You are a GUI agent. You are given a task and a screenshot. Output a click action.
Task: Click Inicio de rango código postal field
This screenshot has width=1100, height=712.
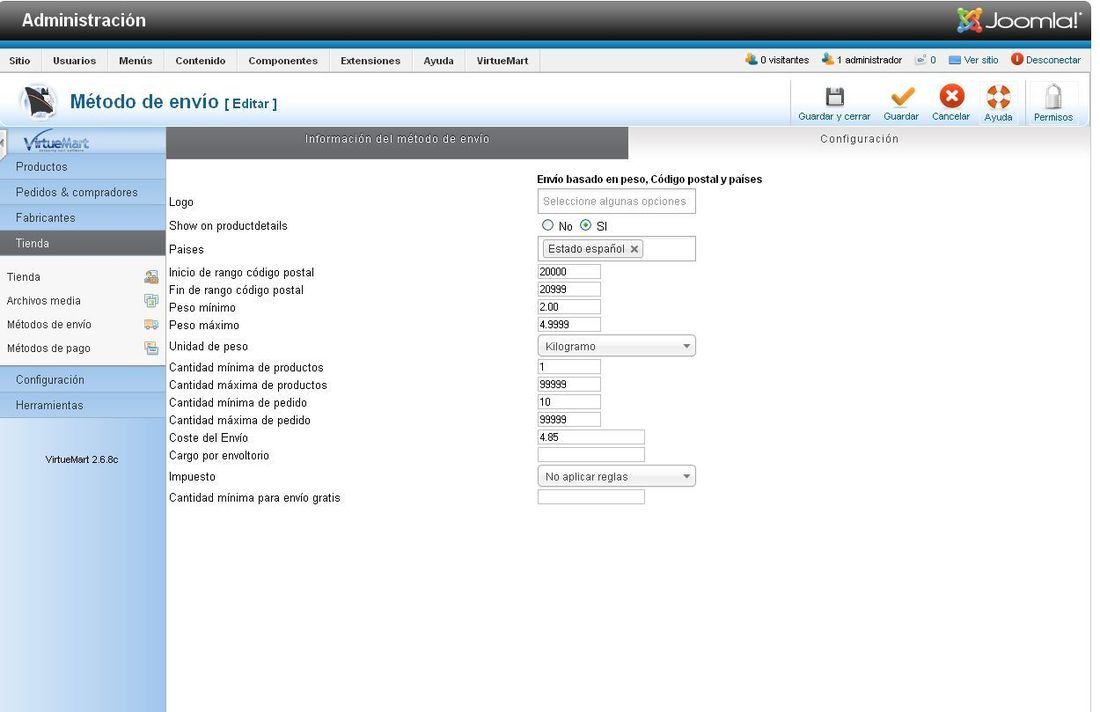(x=569, y=271)
